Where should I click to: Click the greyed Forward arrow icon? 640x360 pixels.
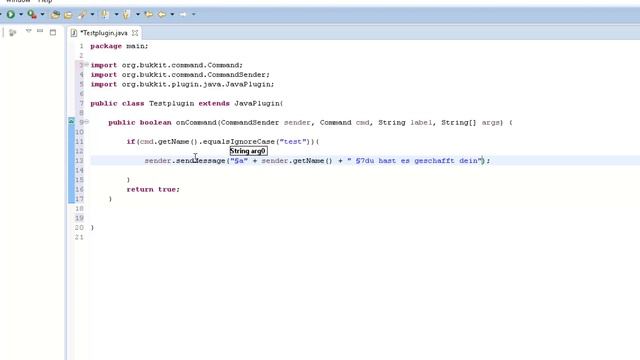pos(183,14)
